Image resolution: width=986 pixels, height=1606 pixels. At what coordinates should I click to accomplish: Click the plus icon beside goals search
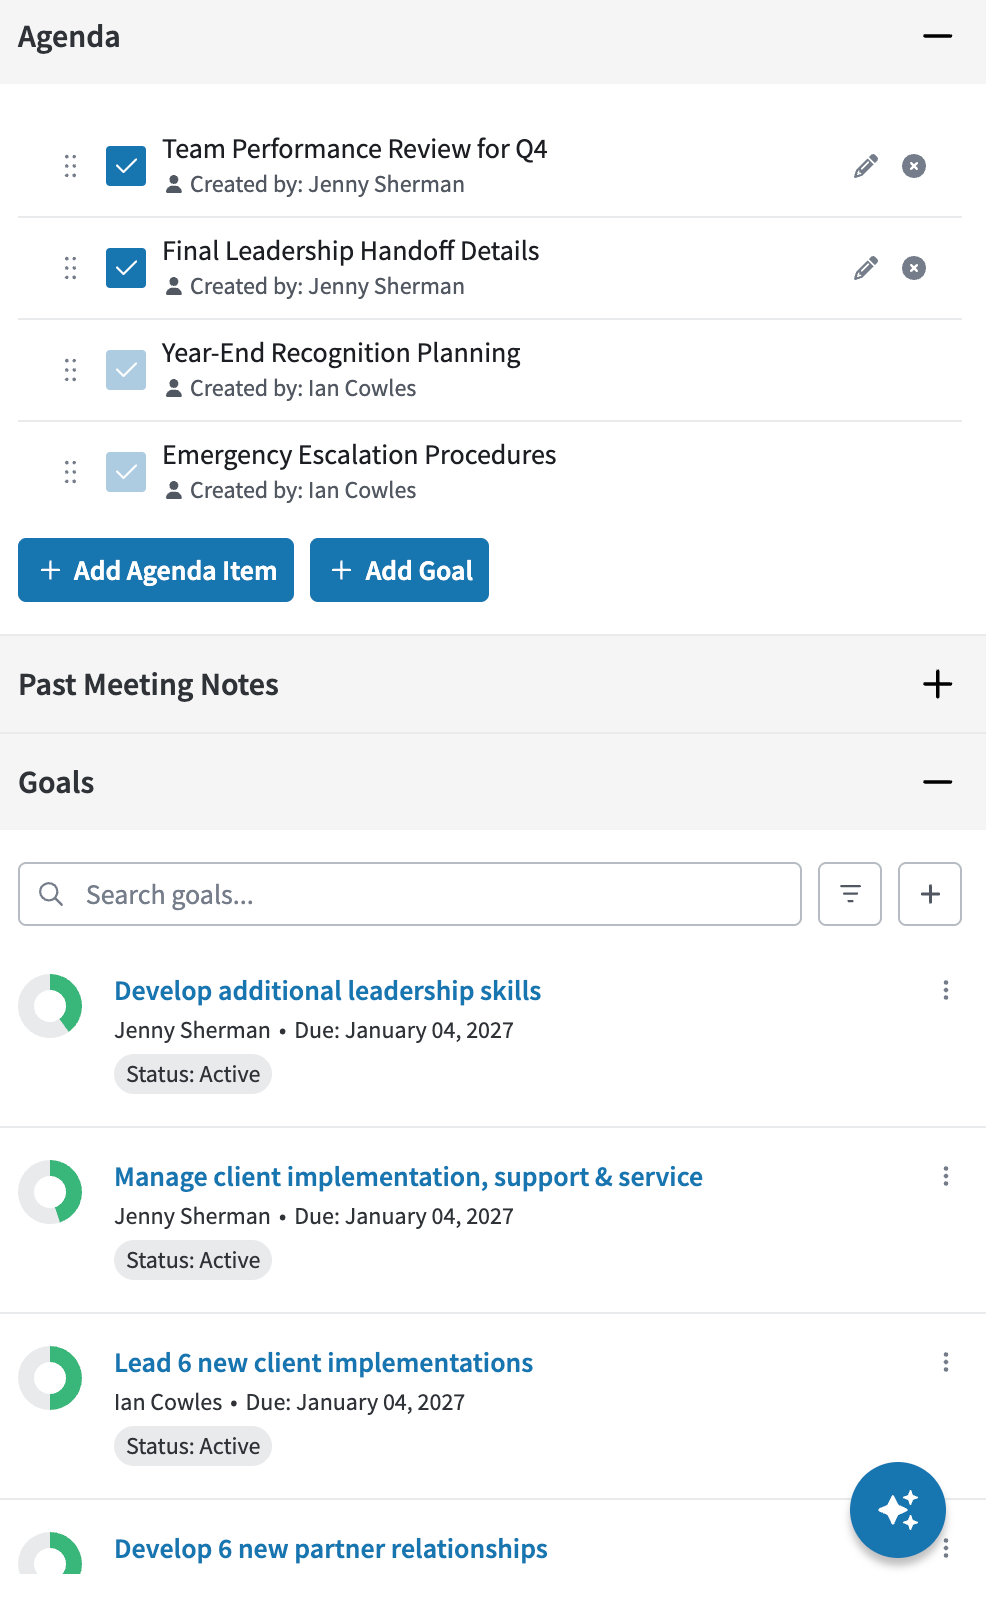(x=930, y=894)
